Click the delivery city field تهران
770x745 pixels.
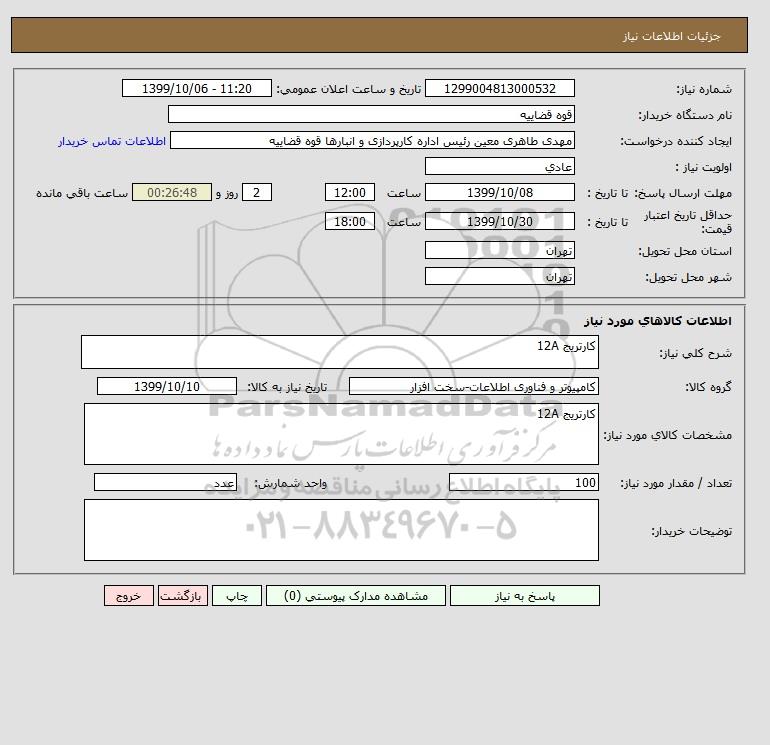[x=499, y=276]
